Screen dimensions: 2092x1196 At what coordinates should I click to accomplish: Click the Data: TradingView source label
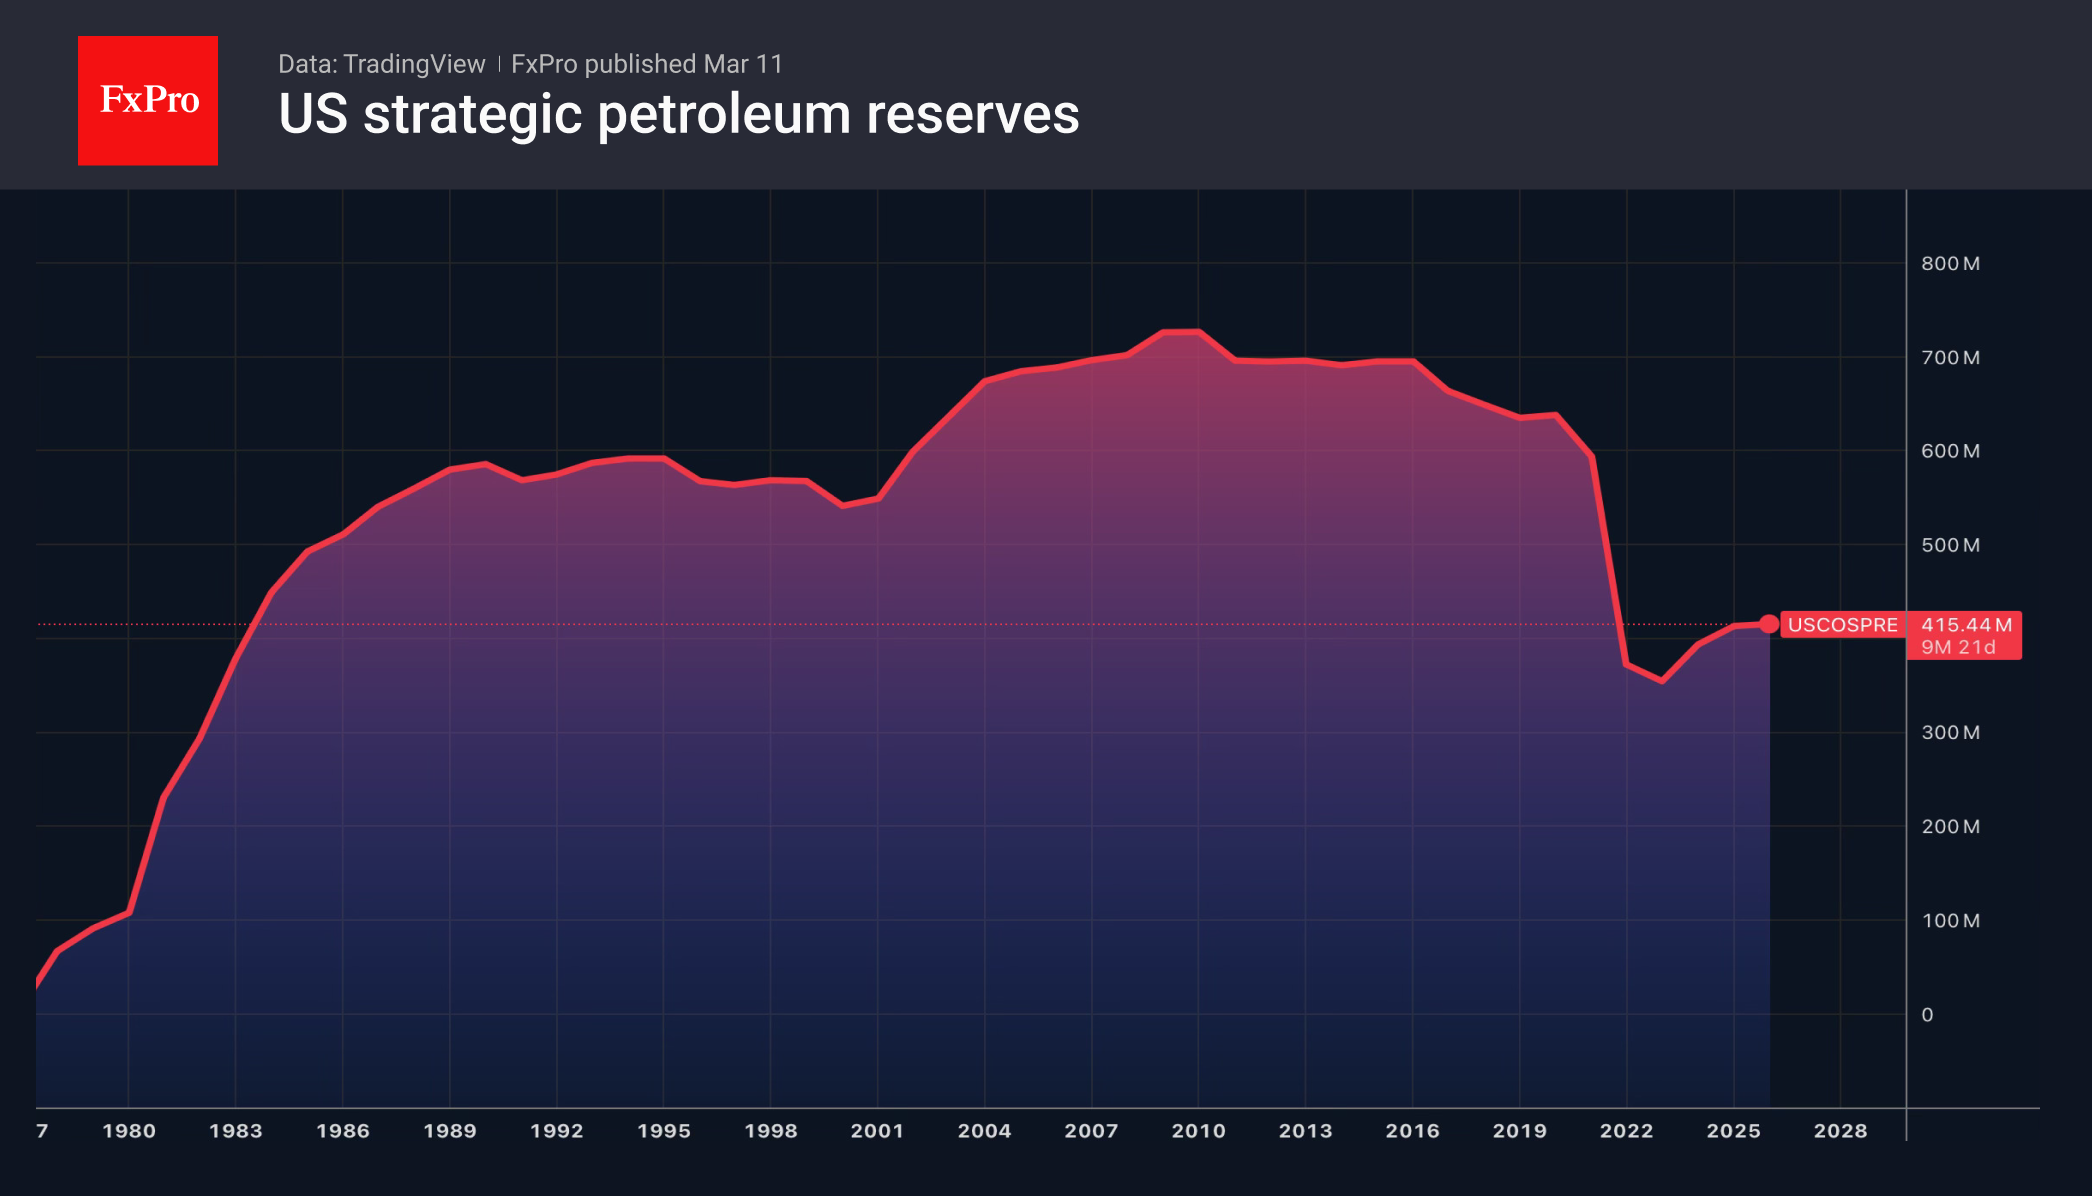coord(382,64)
